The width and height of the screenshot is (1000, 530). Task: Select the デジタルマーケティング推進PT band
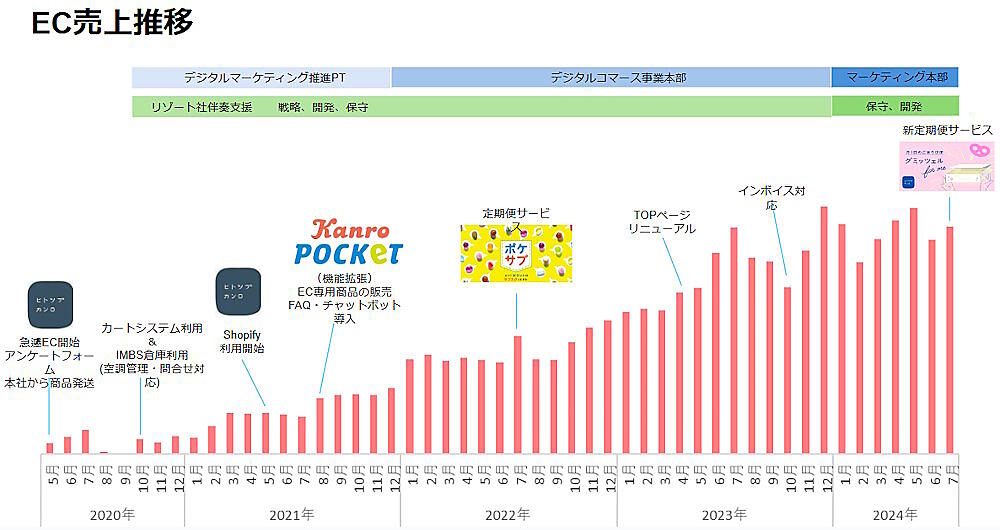click(x=261, y=78)
